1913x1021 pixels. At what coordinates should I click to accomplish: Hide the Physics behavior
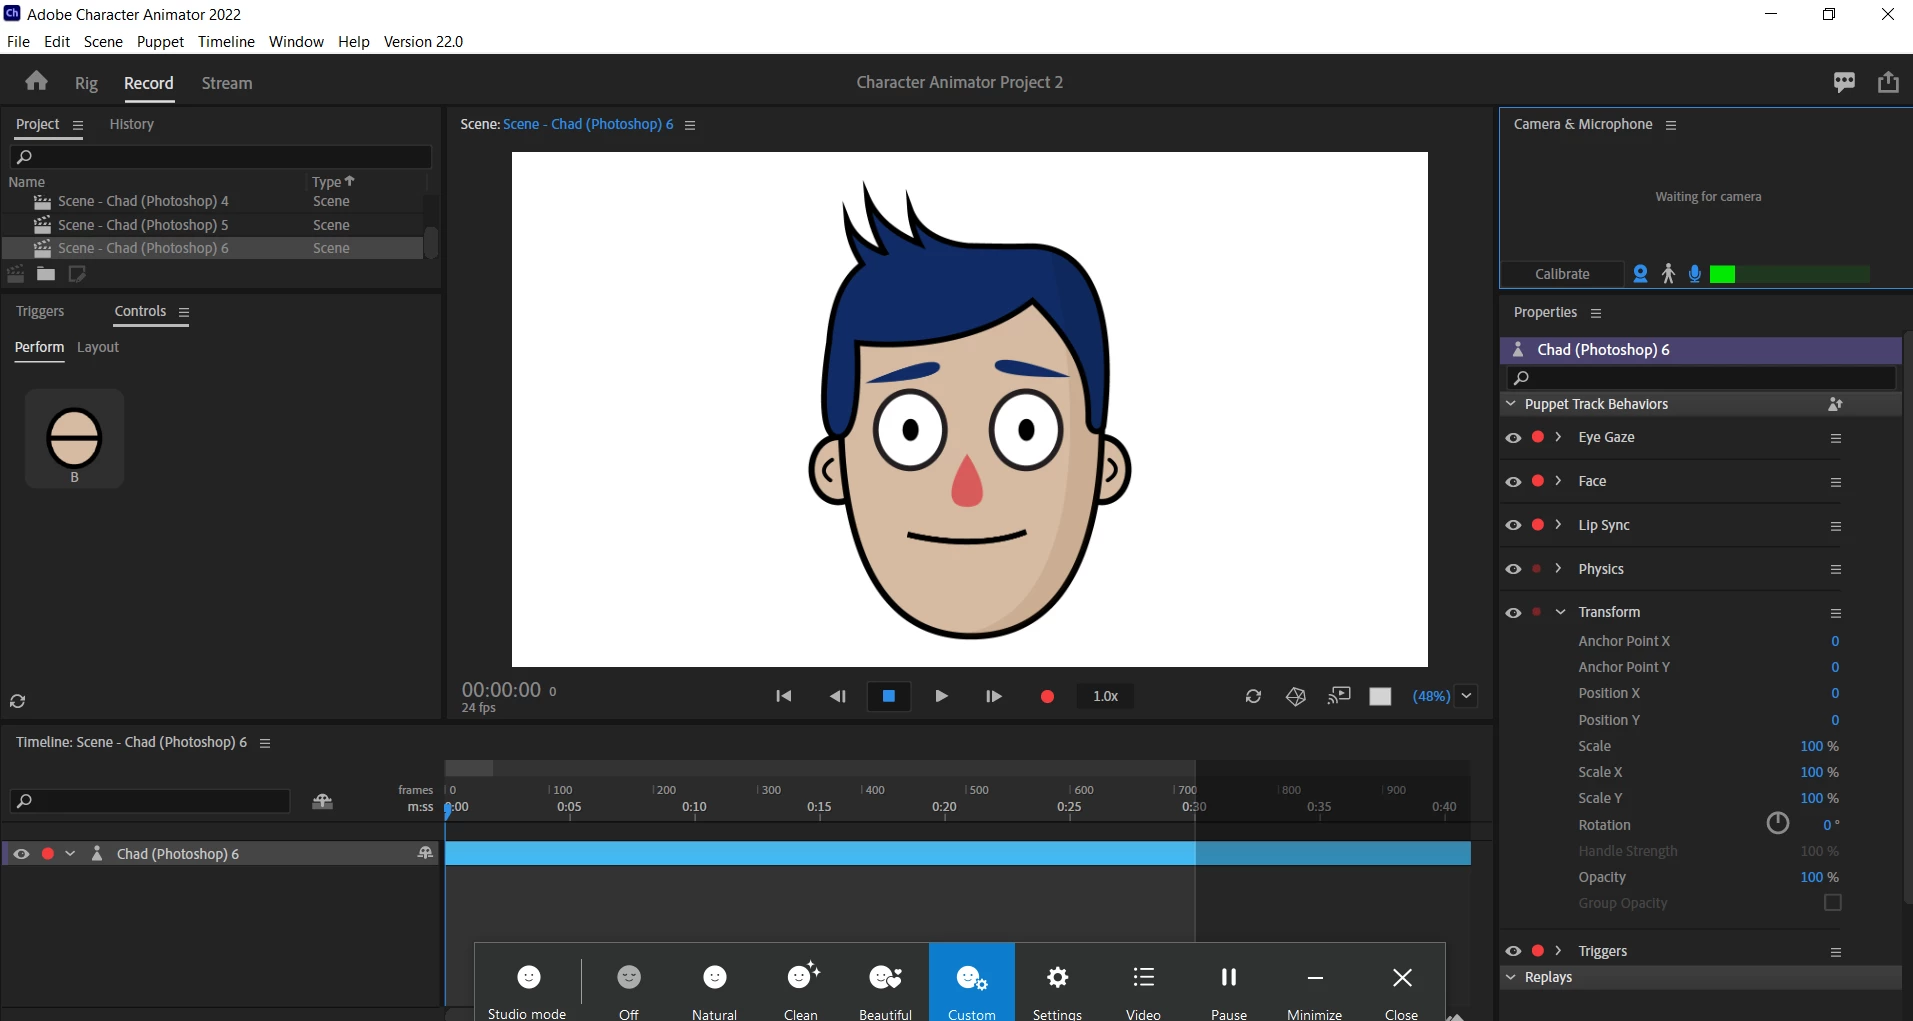coord(1513,569)
